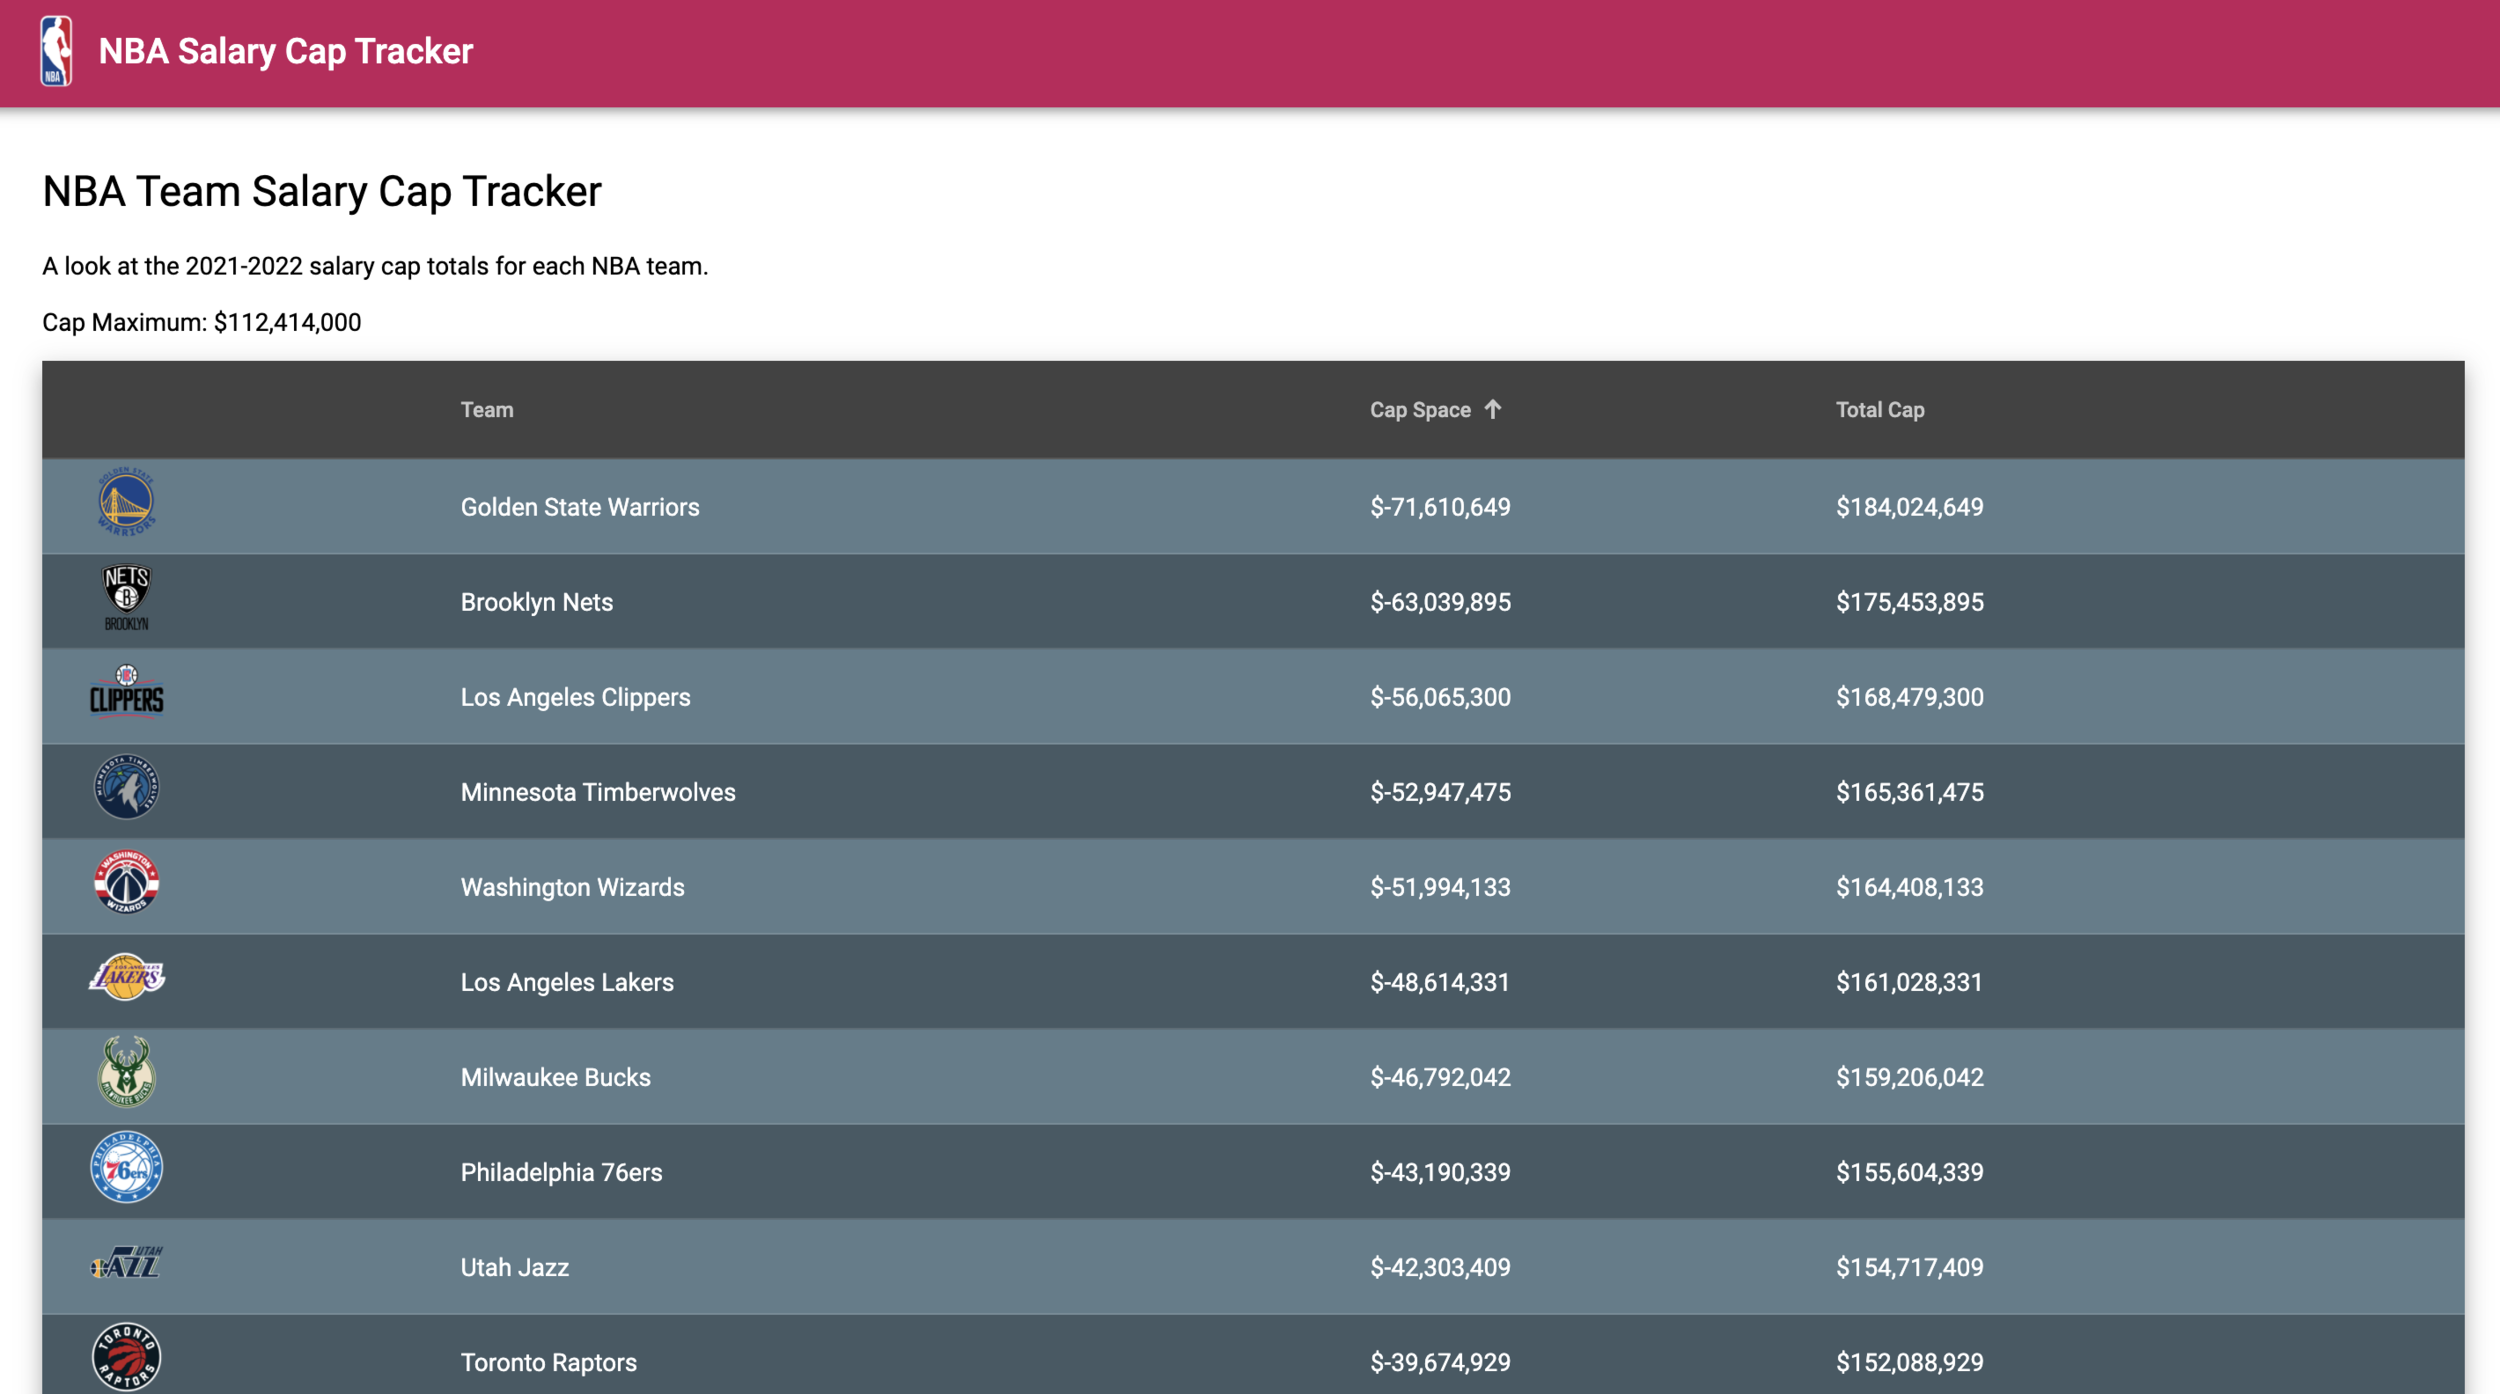Click cap space value $-52,947,475
Screen dimensions: 2500x1394
[x=1440, y=792]
